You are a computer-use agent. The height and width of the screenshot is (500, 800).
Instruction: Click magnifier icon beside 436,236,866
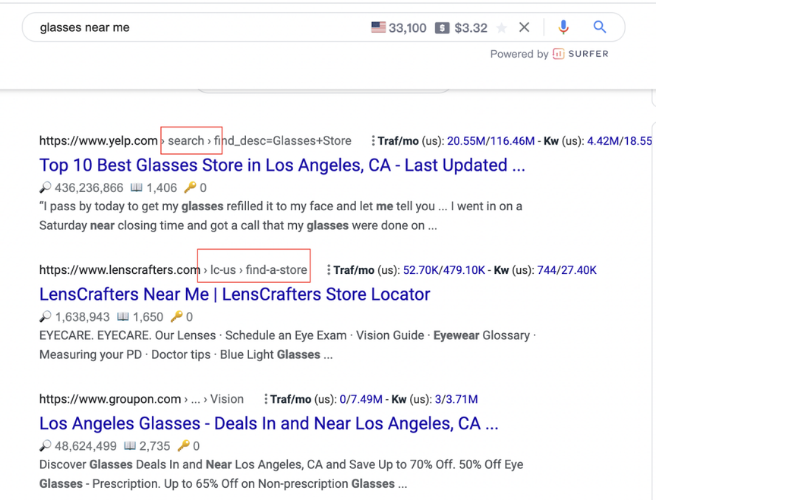click(x=45, y=188)
